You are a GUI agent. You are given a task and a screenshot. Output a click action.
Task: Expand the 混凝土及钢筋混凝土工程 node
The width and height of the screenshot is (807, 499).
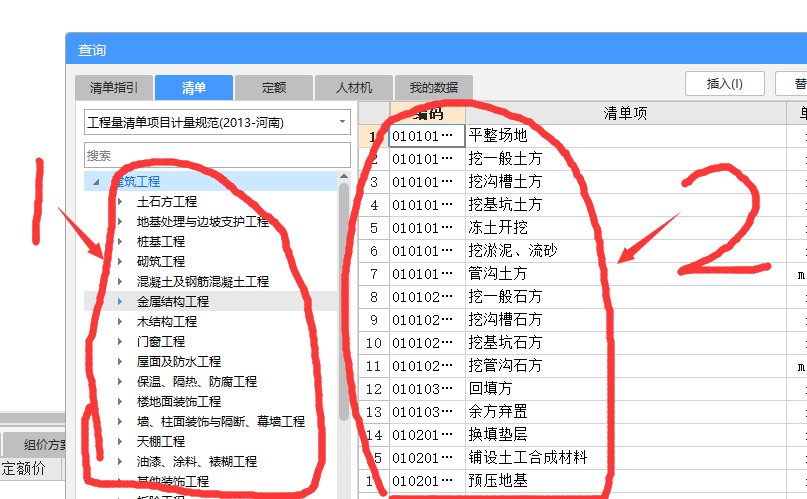coord(120,281)
